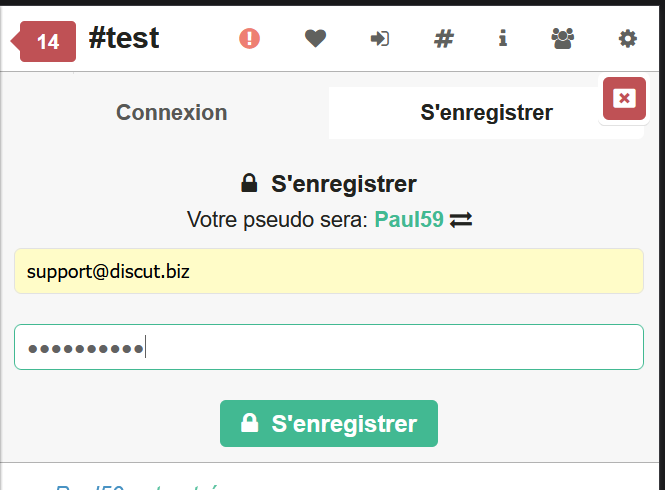Image resolution: width=665 pixels, height=490 pixels.
Task: Close the panel with red X button
Action: (x=624, y=98)
